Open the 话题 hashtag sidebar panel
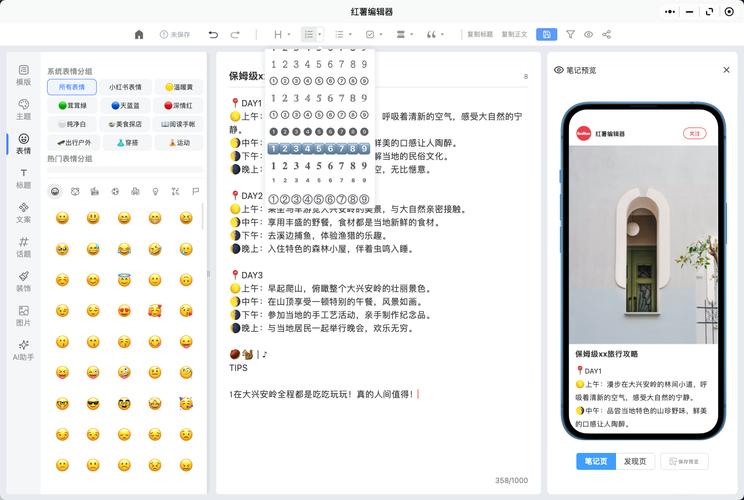744x500 pixels. tap(24, 246)
